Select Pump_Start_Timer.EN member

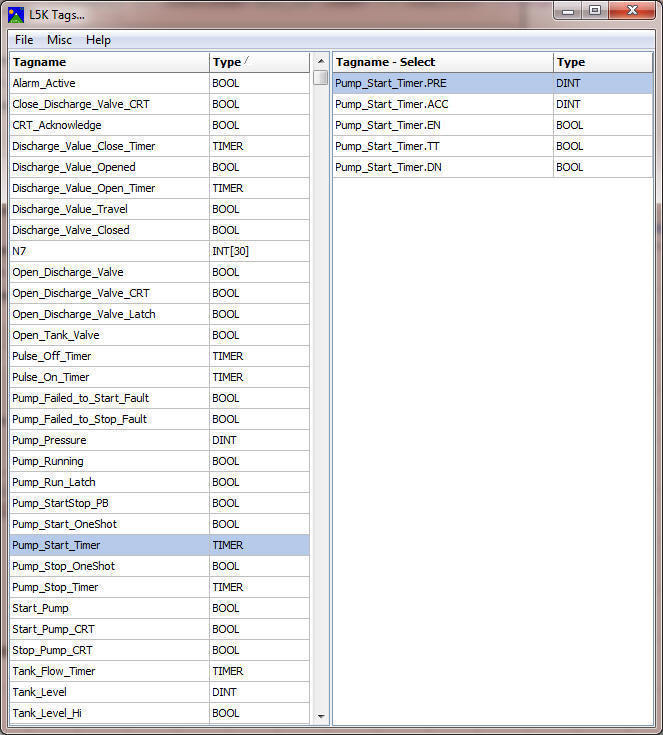tap(492, 125)
